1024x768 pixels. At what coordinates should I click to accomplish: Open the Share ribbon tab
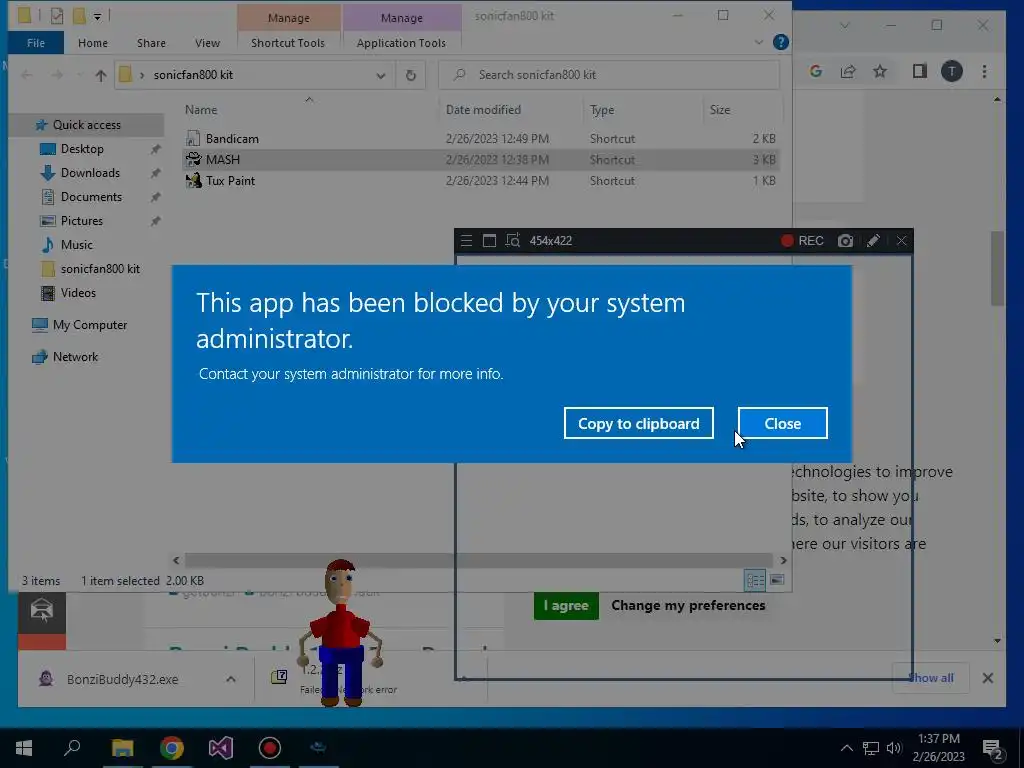point(151,42)
